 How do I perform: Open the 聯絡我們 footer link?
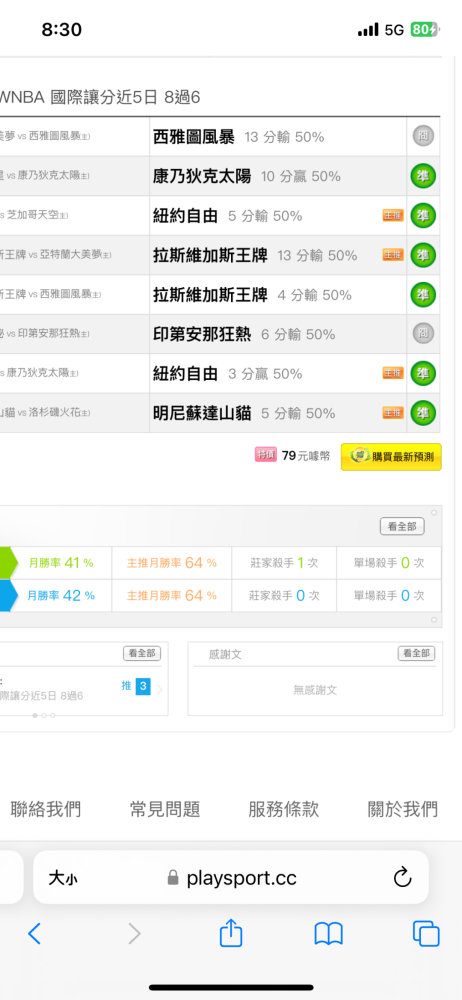click(x=46, y=809)
